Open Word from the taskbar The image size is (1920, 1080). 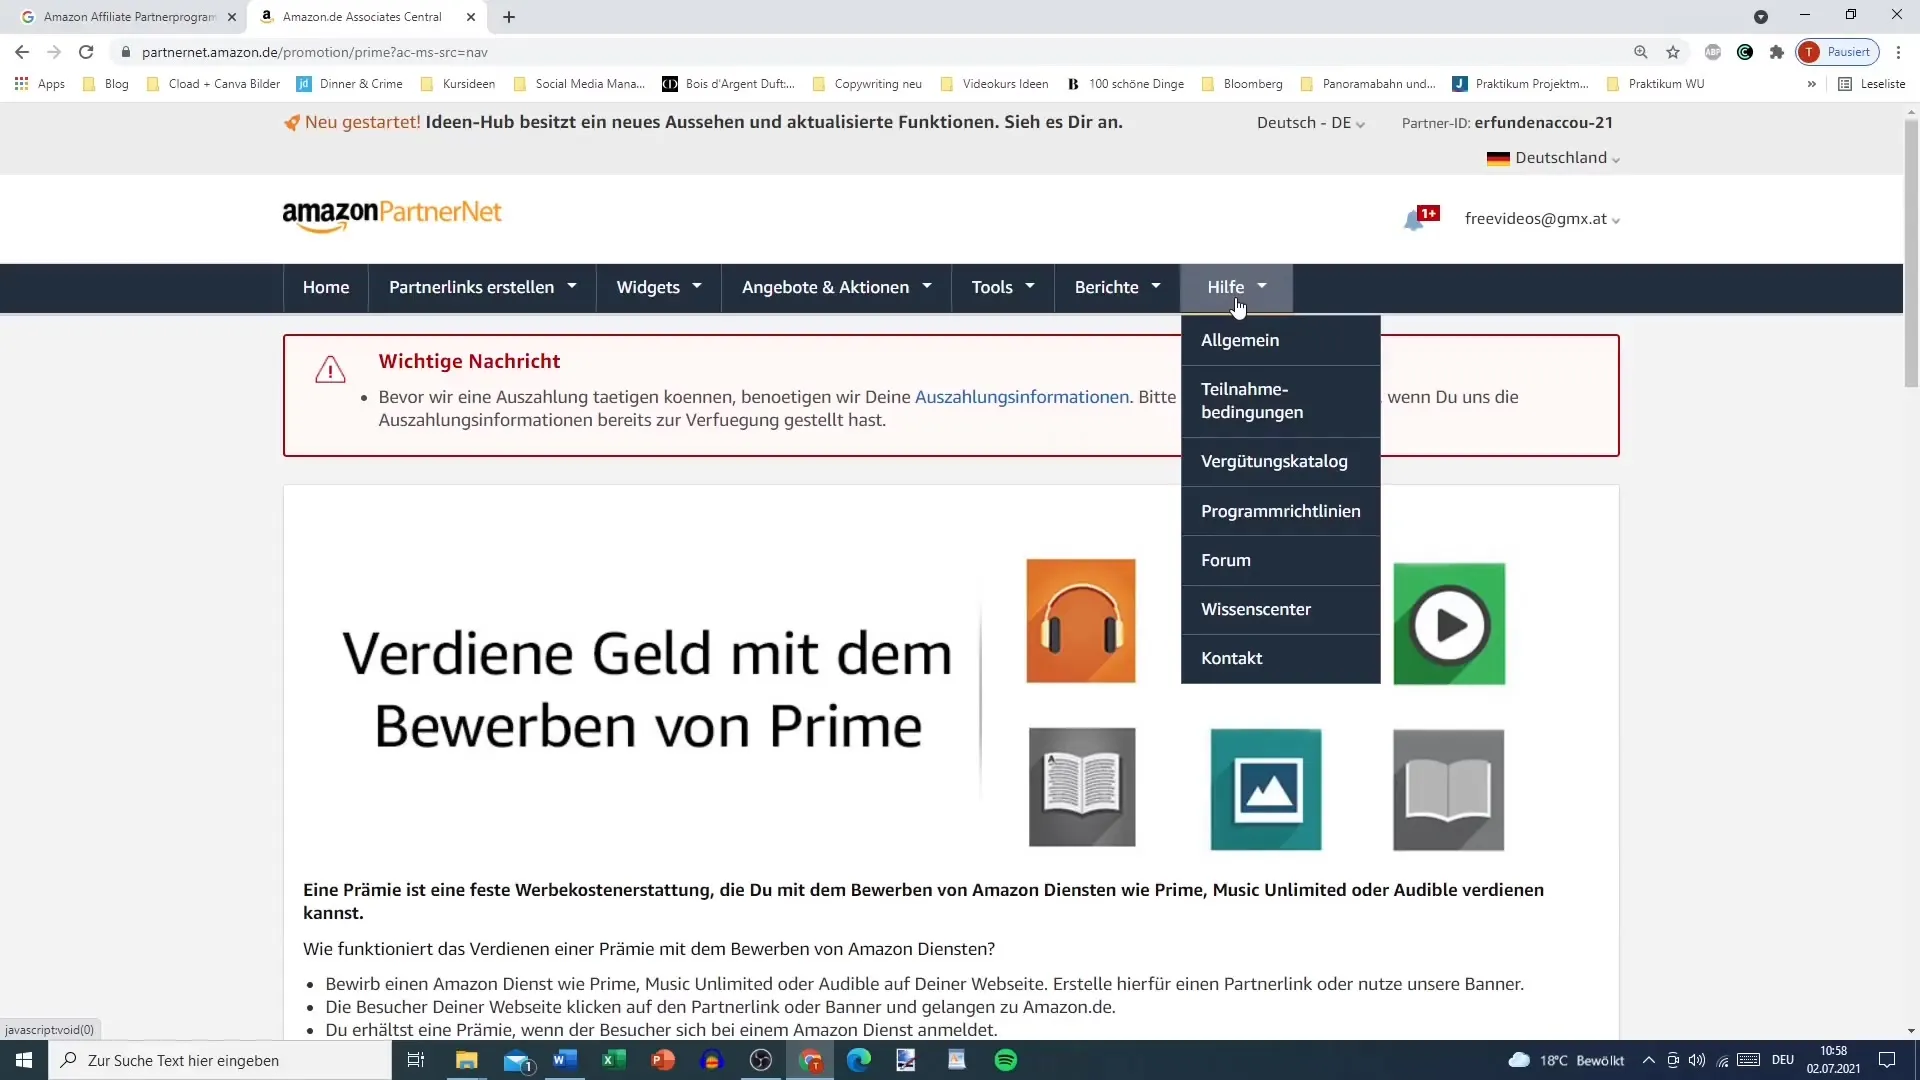[x=565, y=1060]
